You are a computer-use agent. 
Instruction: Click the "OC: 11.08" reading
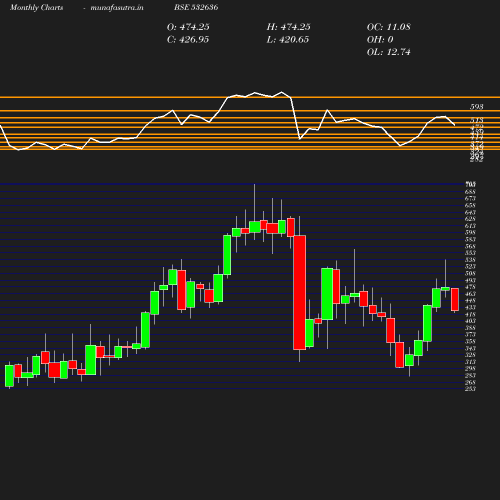click(389, 27)
